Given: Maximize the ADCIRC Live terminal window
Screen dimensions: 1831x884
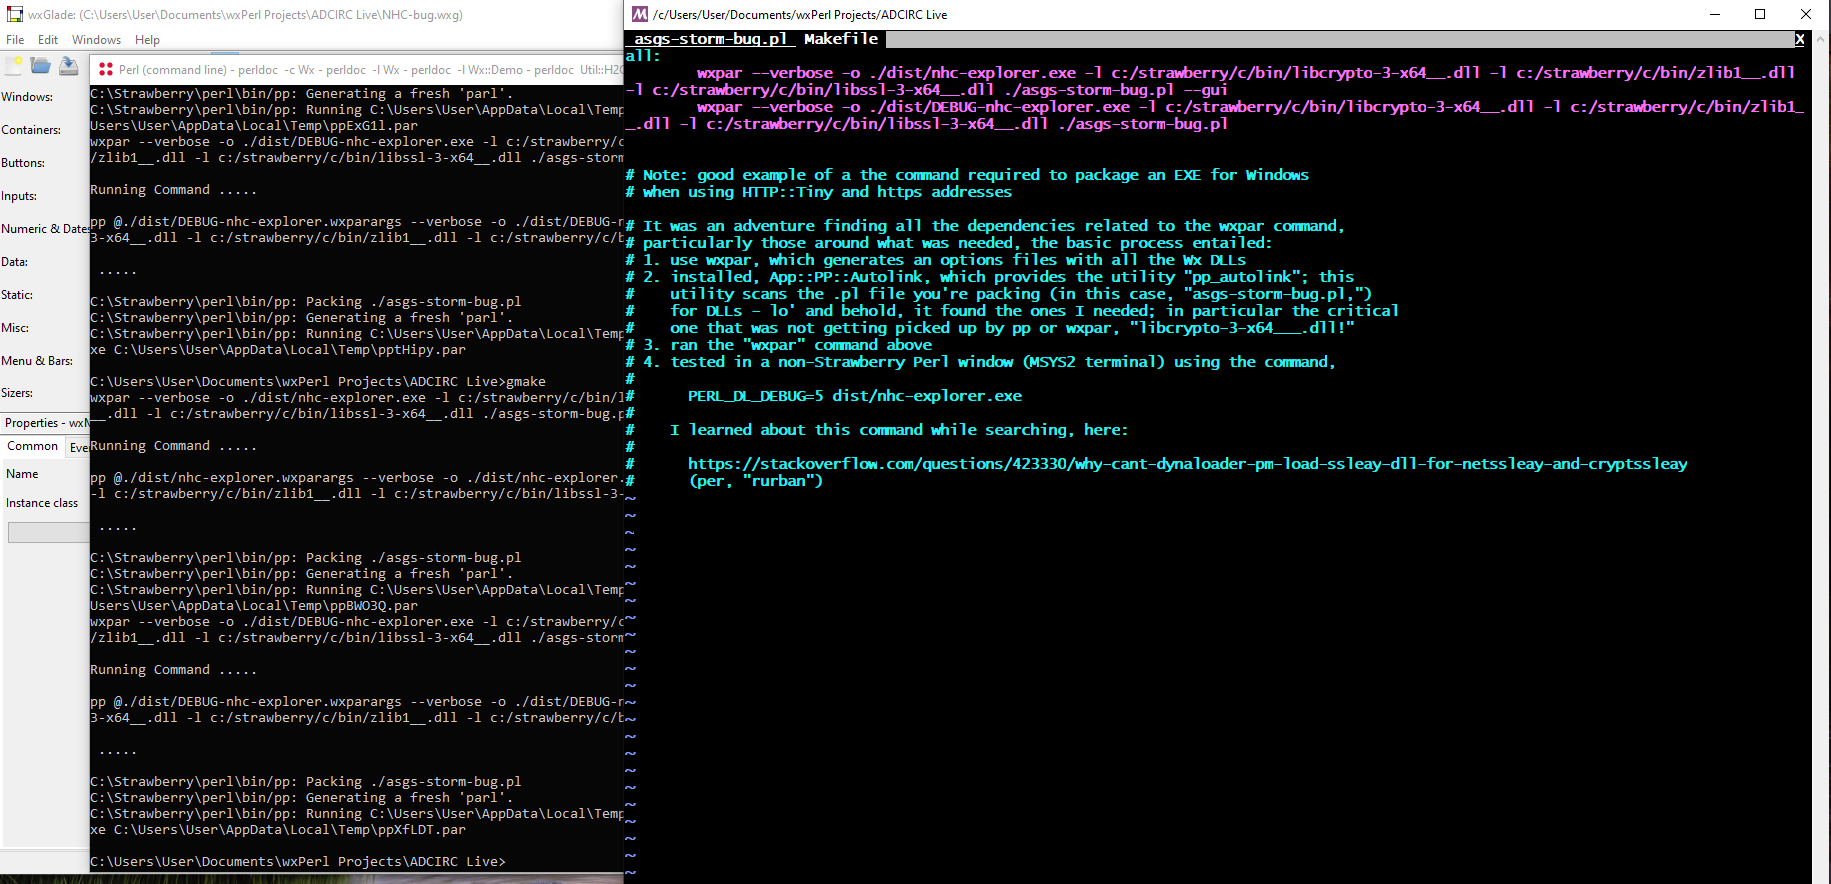Looking at the screenshot, I should pos(1760,14).
